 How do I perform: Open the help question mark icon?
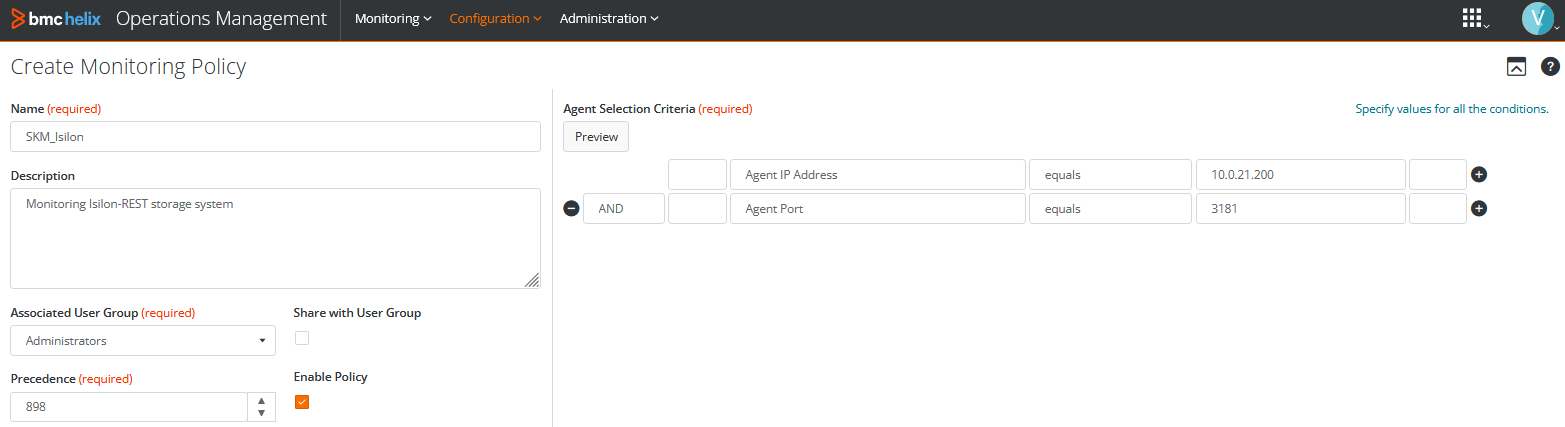(x=1550, y=67)
